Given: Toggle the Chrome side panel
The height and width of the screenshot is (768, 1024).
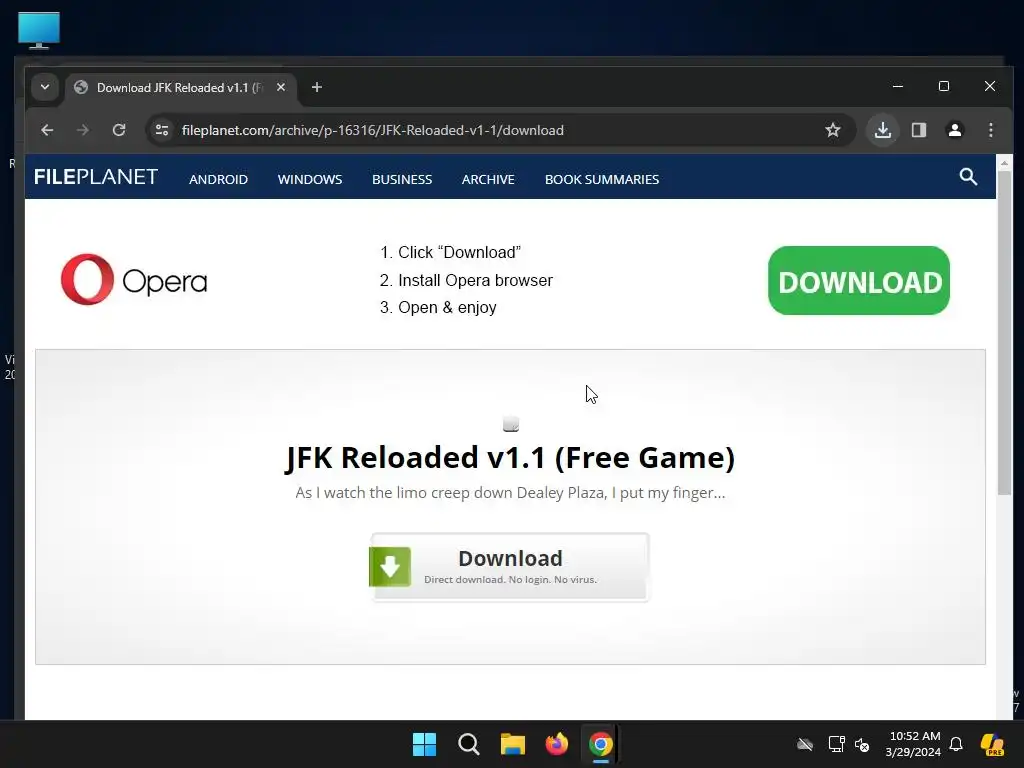Looking at the screenshot, I should point(919,130).
